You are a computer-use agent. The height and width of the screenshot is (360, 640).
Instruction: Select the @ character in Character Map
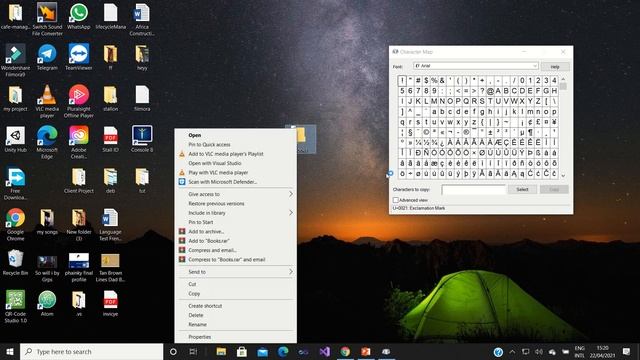[x=490, y=91]
